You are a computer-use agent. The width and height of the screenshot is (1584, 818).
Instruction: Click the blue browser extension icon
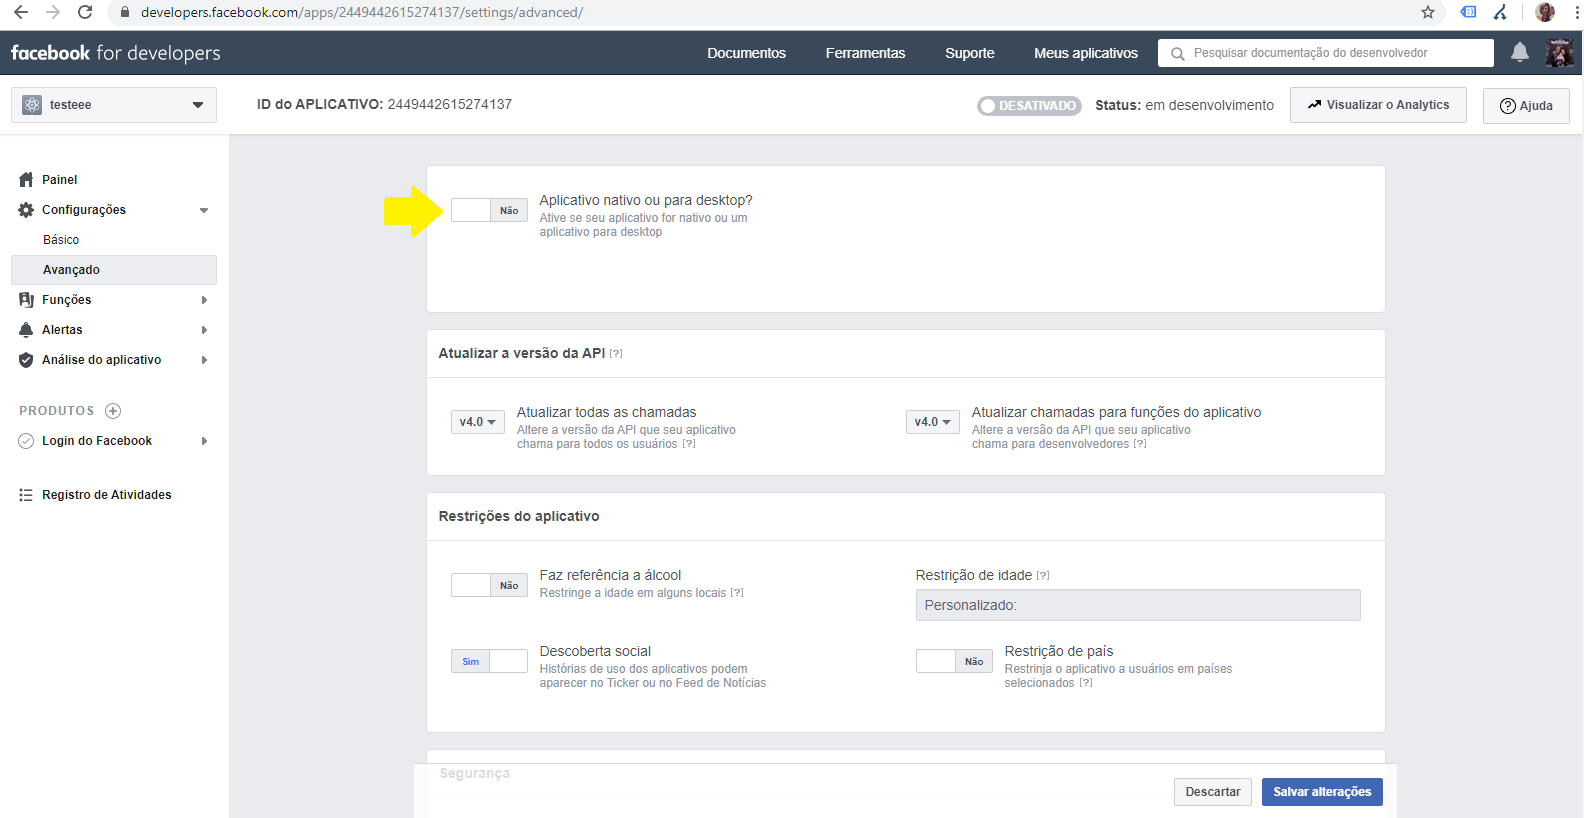(1468, 12)
